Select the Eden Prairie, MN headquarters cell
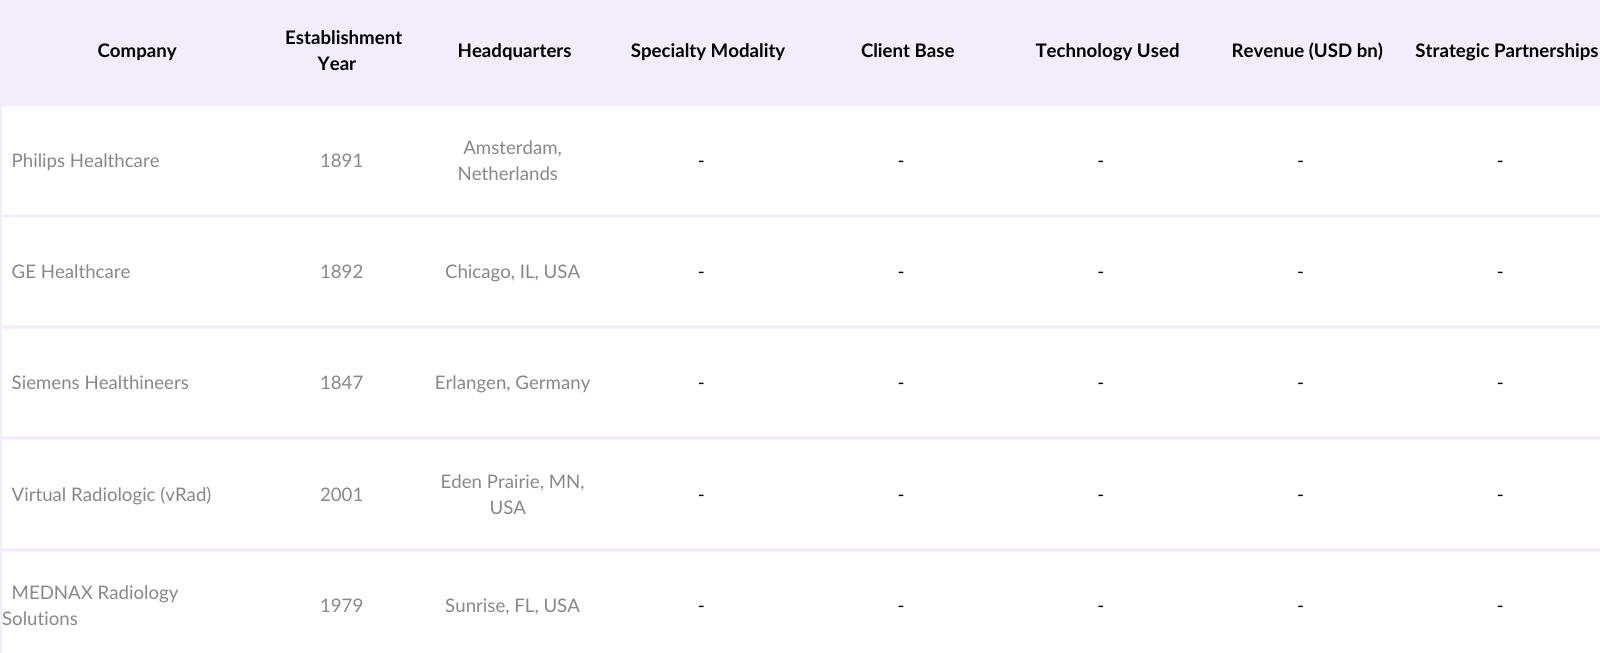This screenshot has height=653, width=1600. tap(512, 494)
